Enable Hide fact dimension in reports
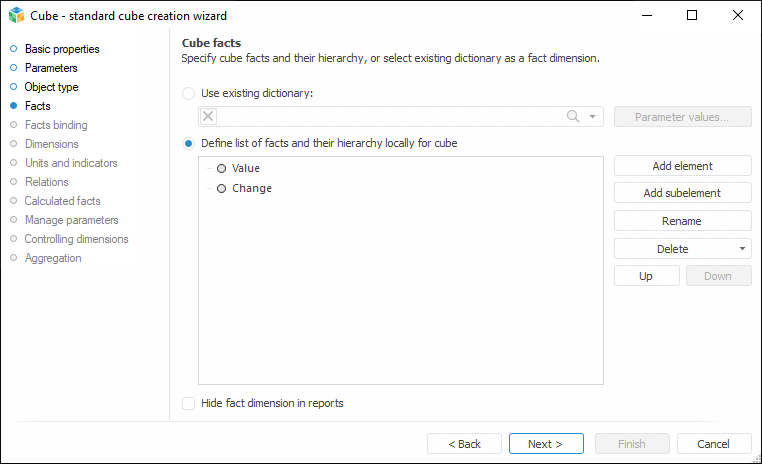Screen dimensions: 762x464 189,404
